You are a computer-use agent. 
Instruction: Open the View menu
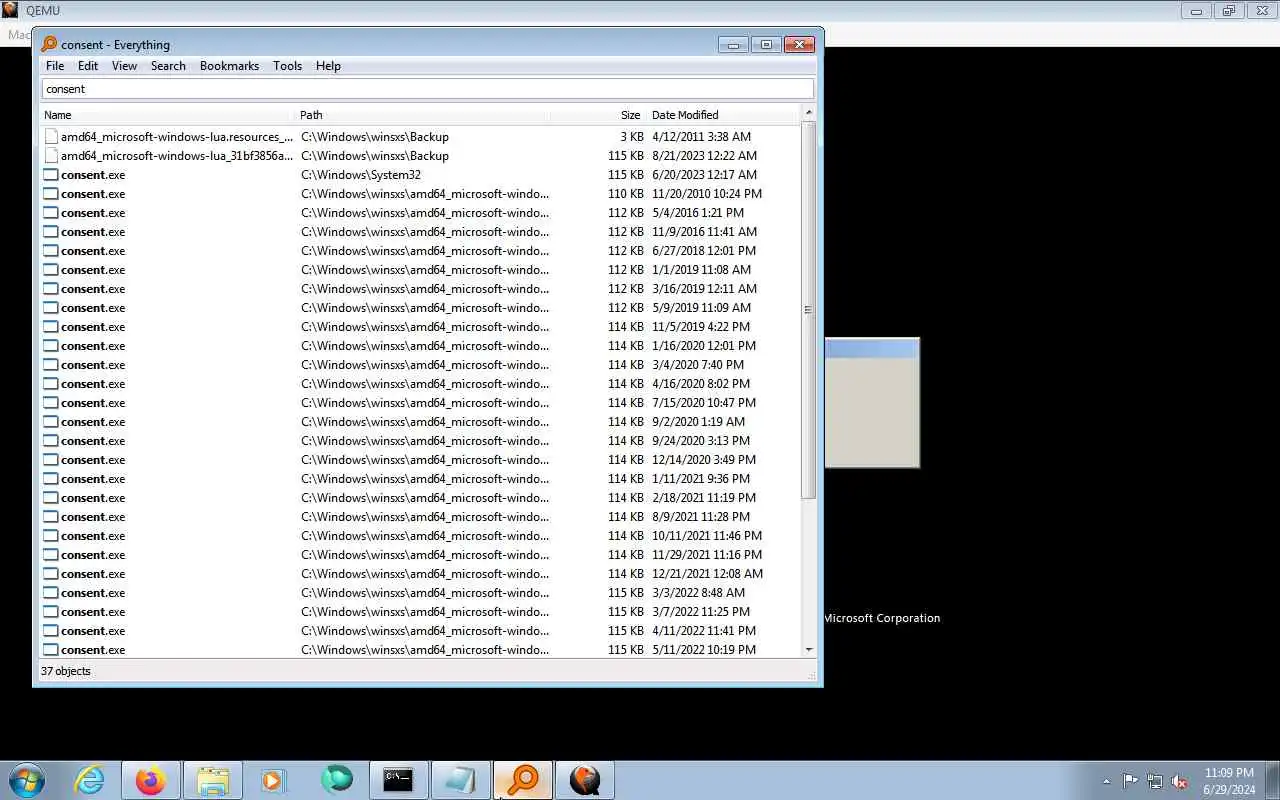click(124, 66)
